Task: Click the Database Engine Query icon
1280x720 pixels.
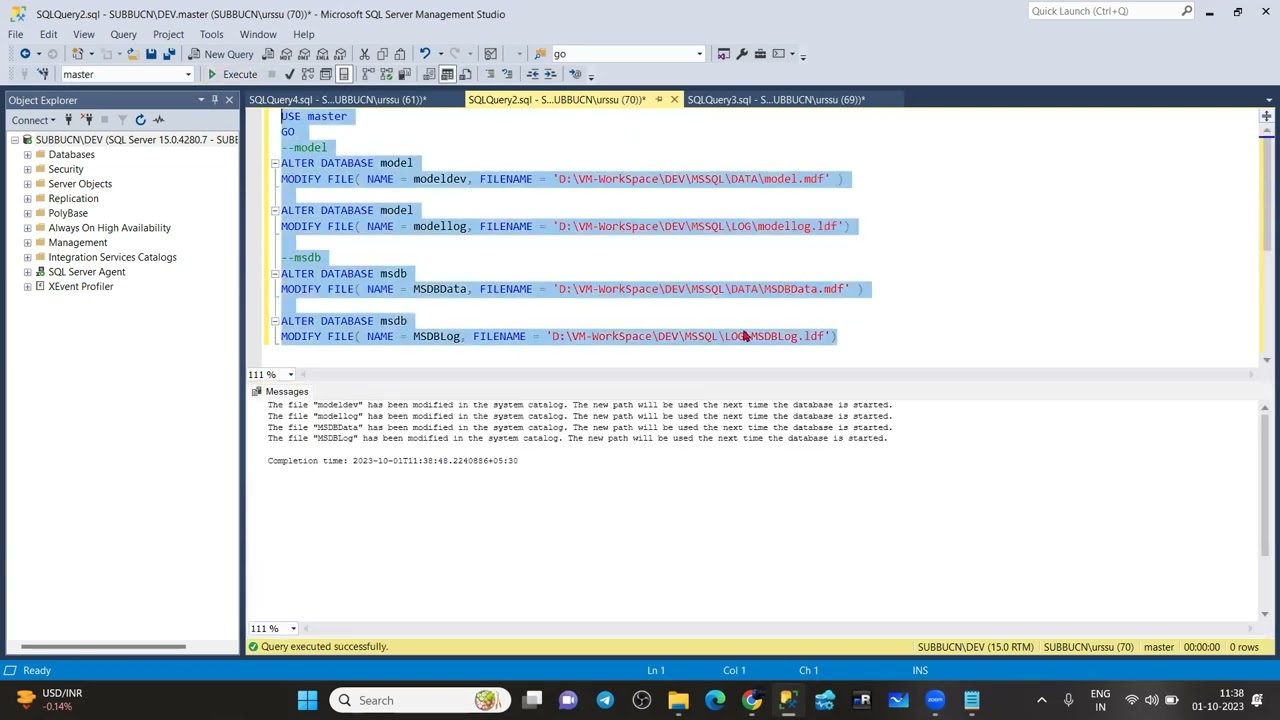Action: 268,54
